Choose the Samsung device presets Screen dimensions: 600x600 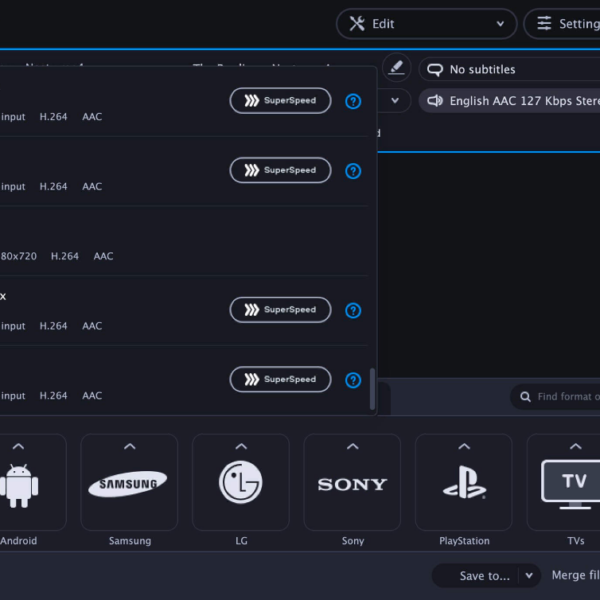tap(129, 483)
